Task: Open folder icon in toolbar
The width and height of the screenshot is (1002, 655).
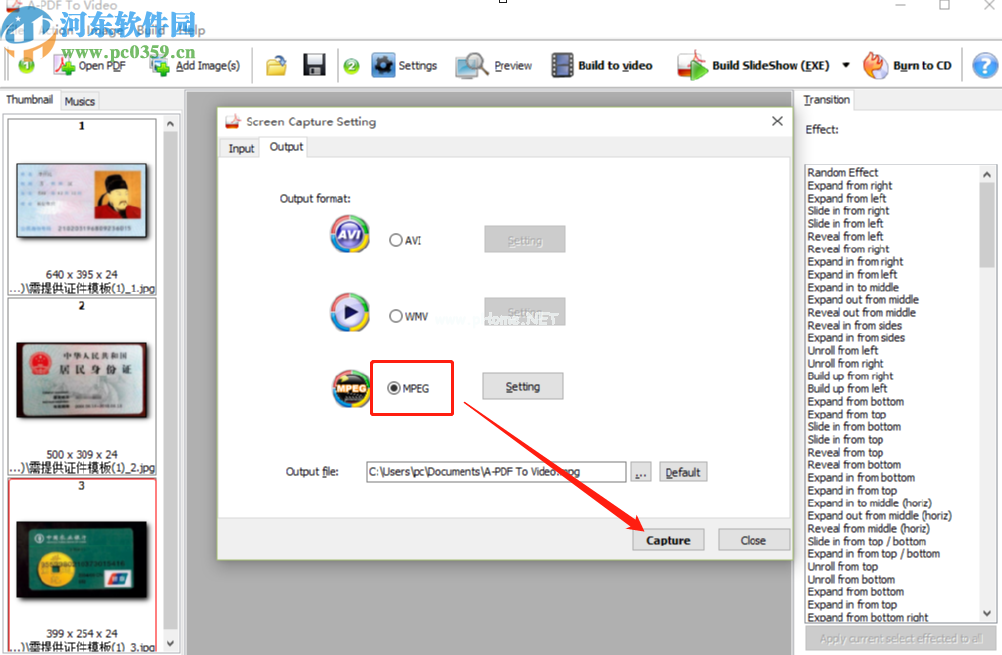Action: 277,66
